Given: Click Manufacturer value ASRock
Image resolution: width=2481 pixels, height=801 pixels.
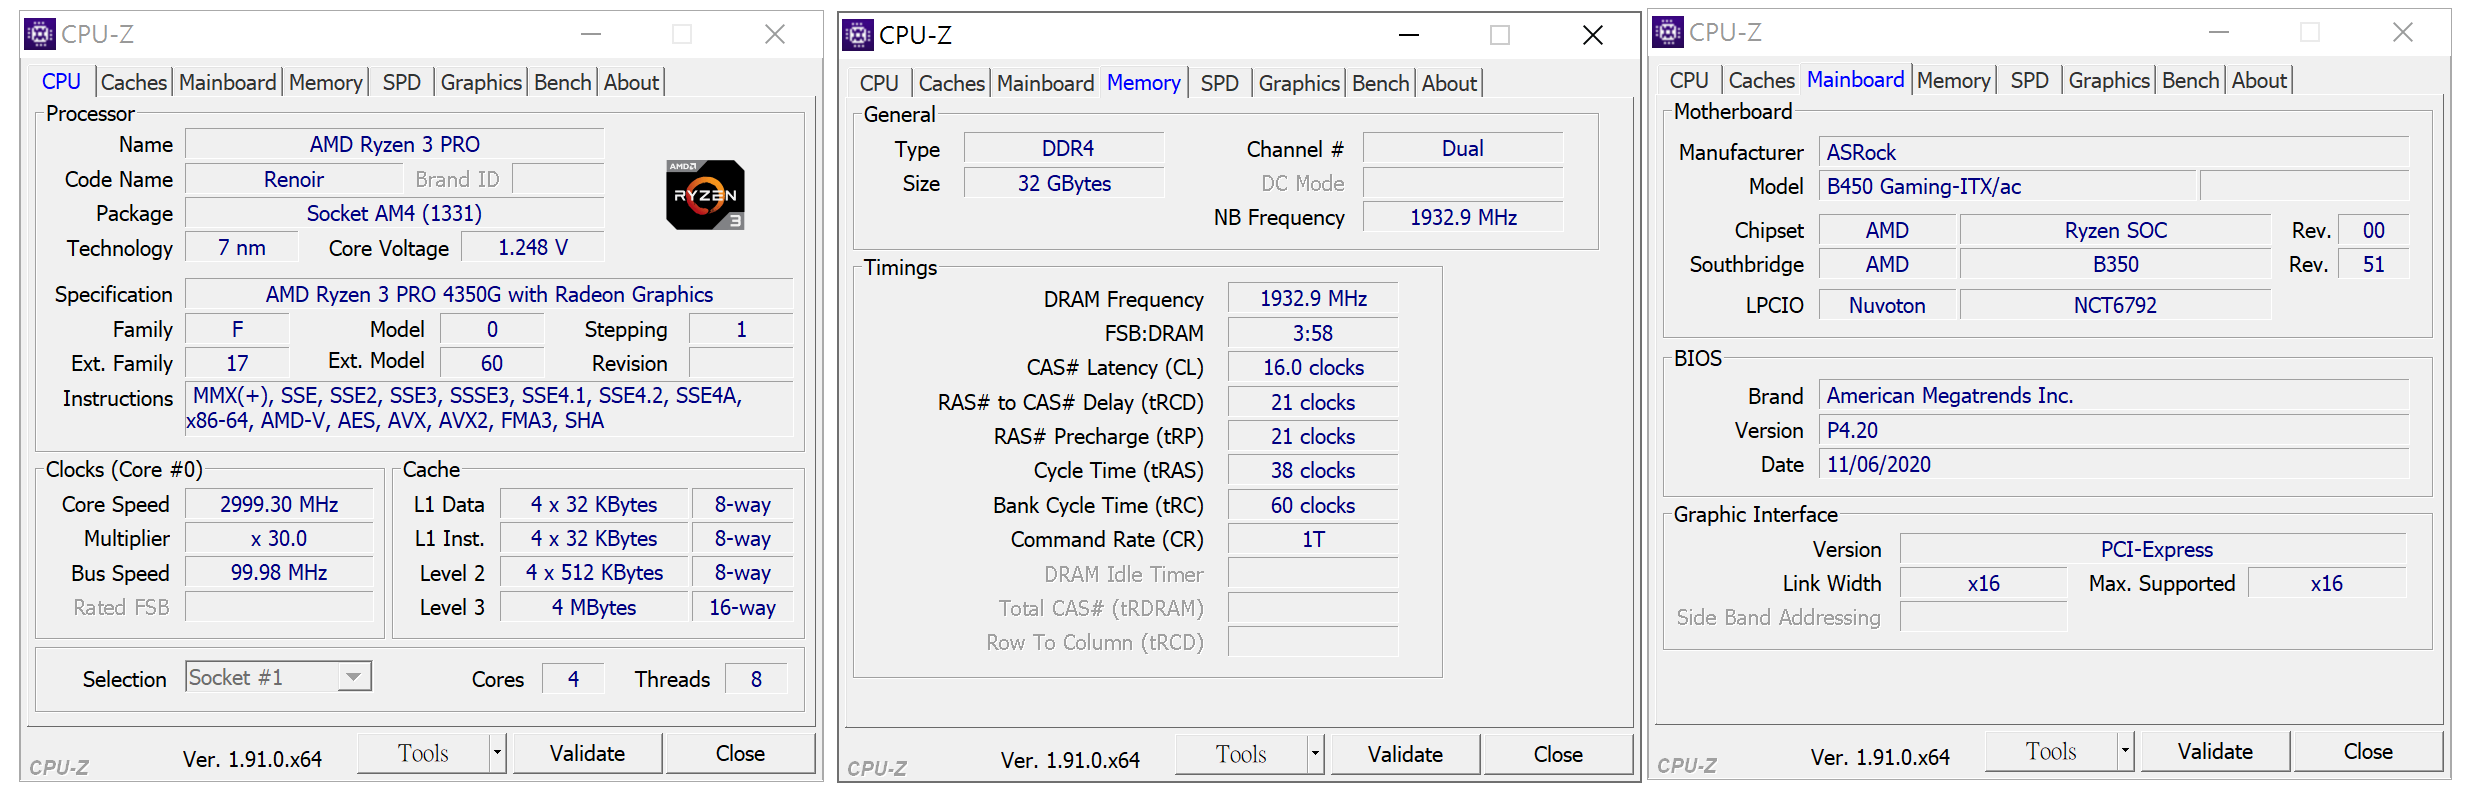Looking at the screenshot, I should [2114, 152].
